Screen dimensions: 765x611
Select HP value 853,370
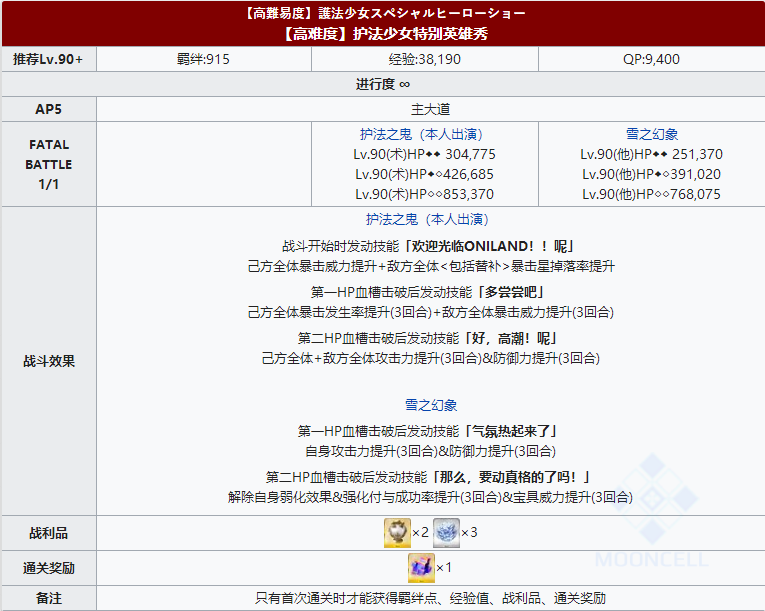point(468,194)
